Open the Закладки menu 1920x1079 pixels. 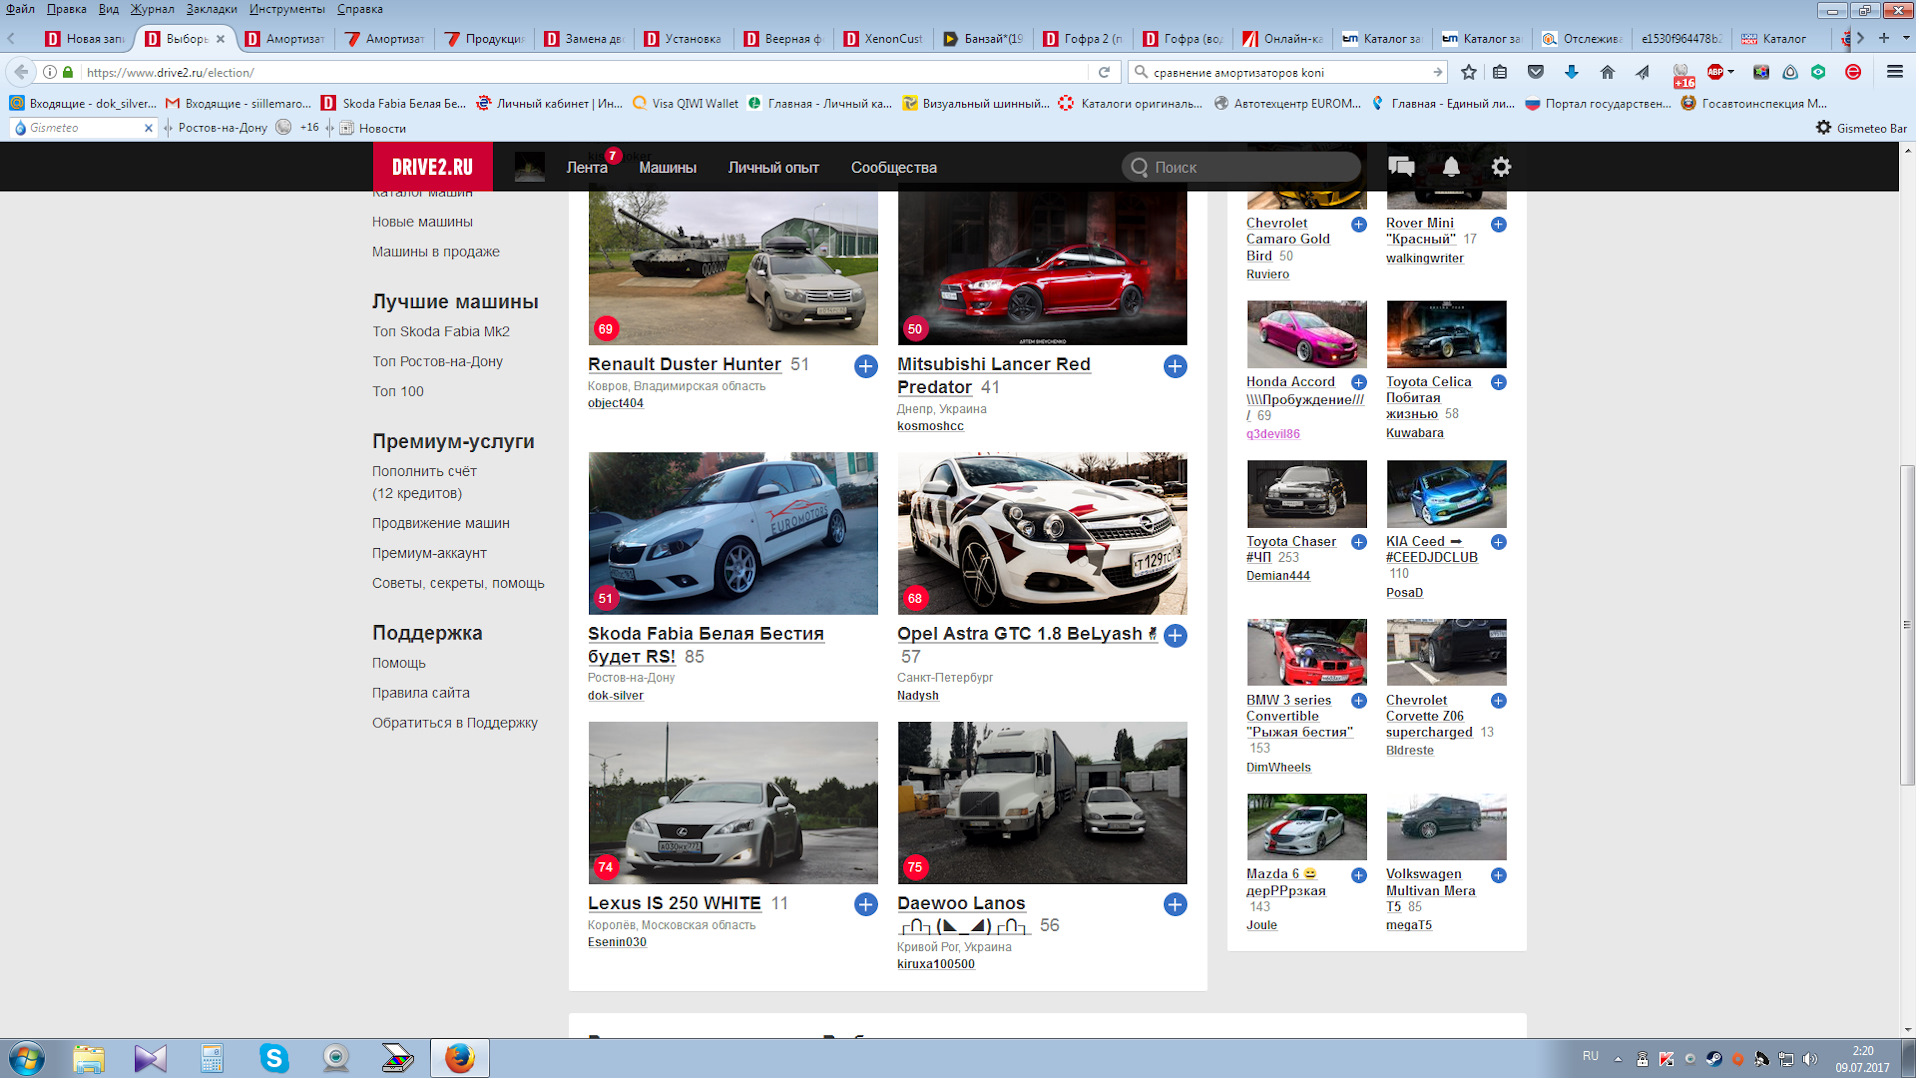point(211,9)
